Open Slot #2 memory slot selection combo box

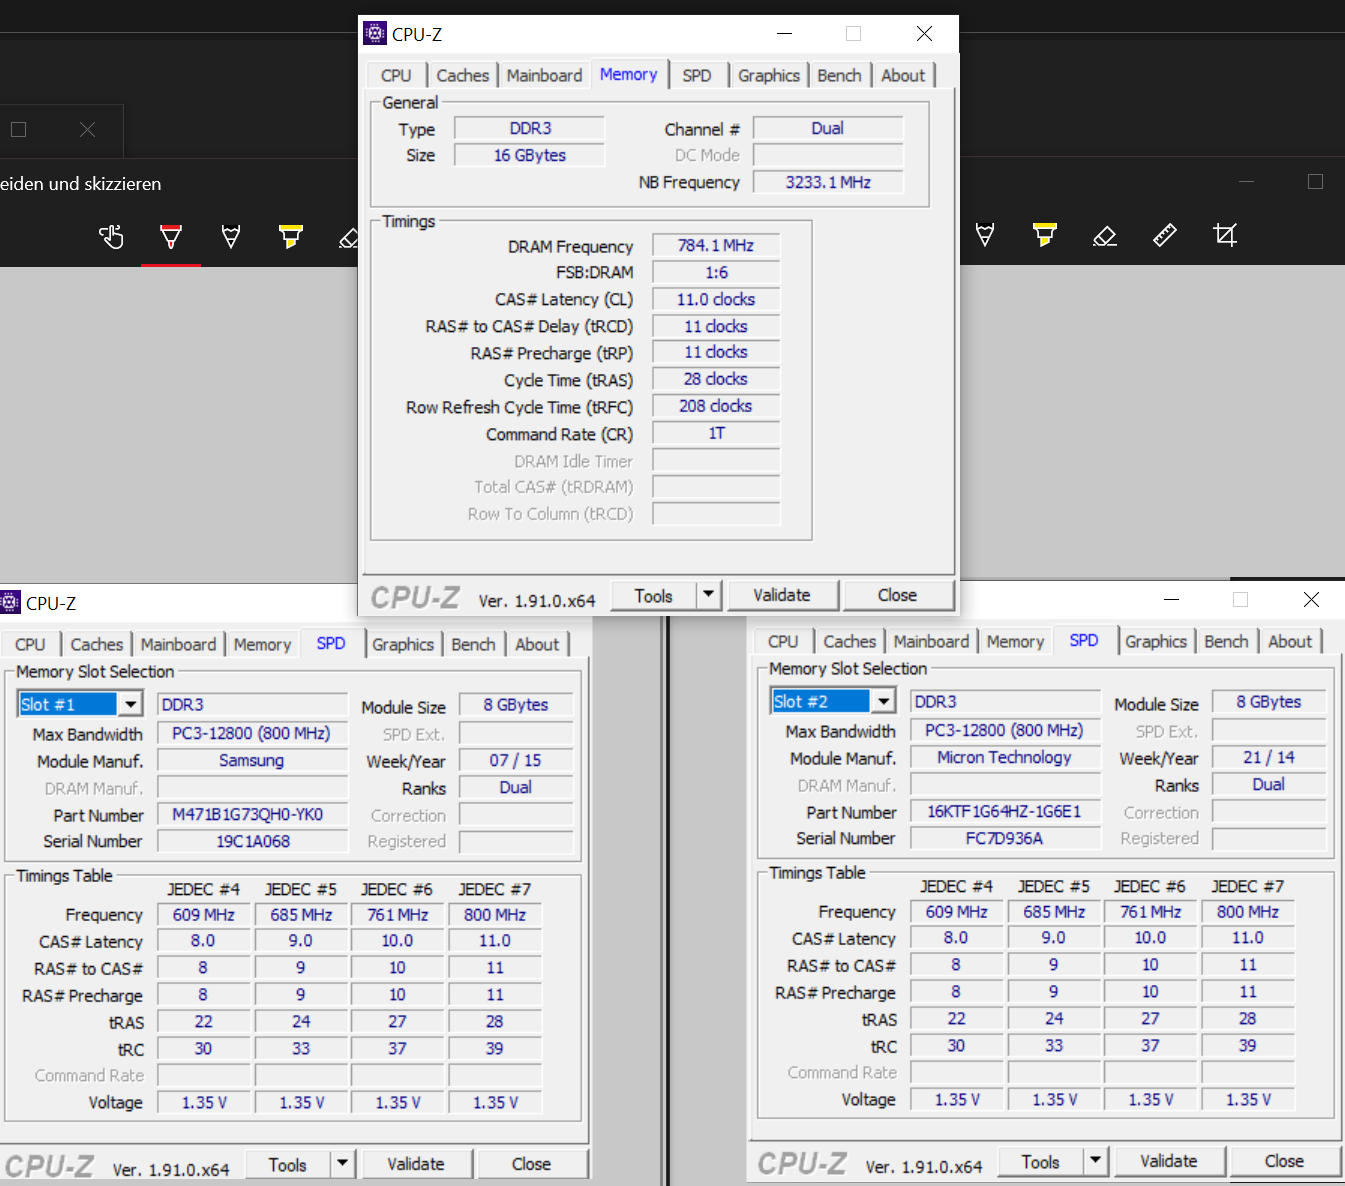pyautogui.click(x=834, y=701)
